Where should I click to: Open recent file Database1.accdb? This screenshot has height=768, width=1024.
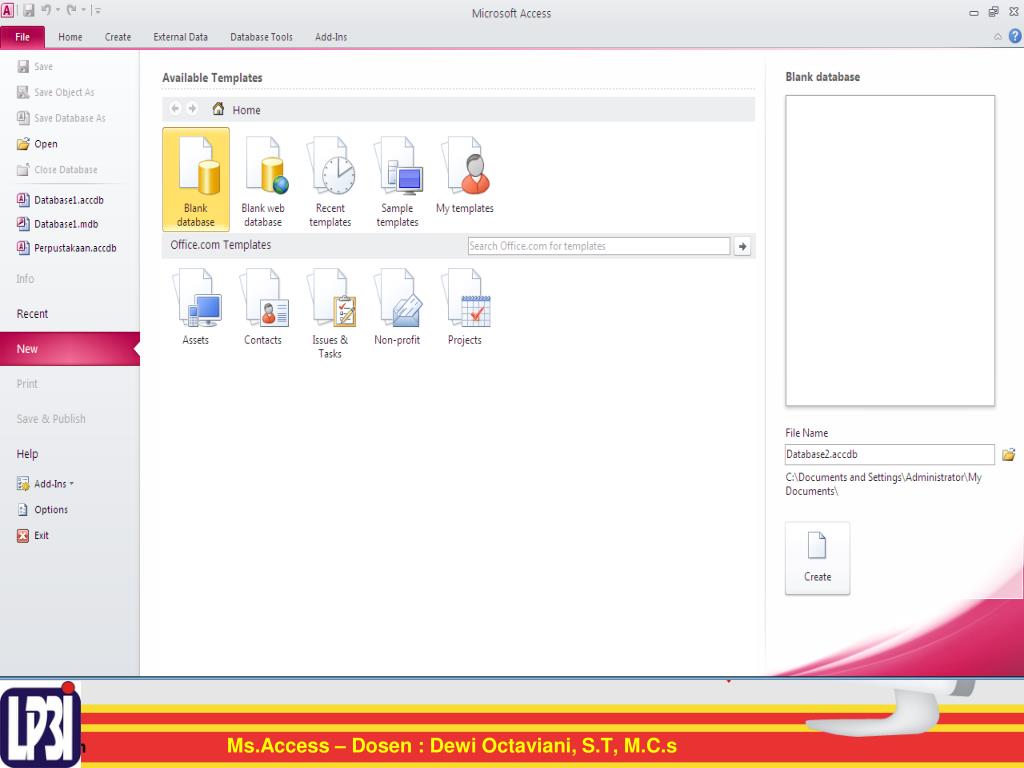60,200
